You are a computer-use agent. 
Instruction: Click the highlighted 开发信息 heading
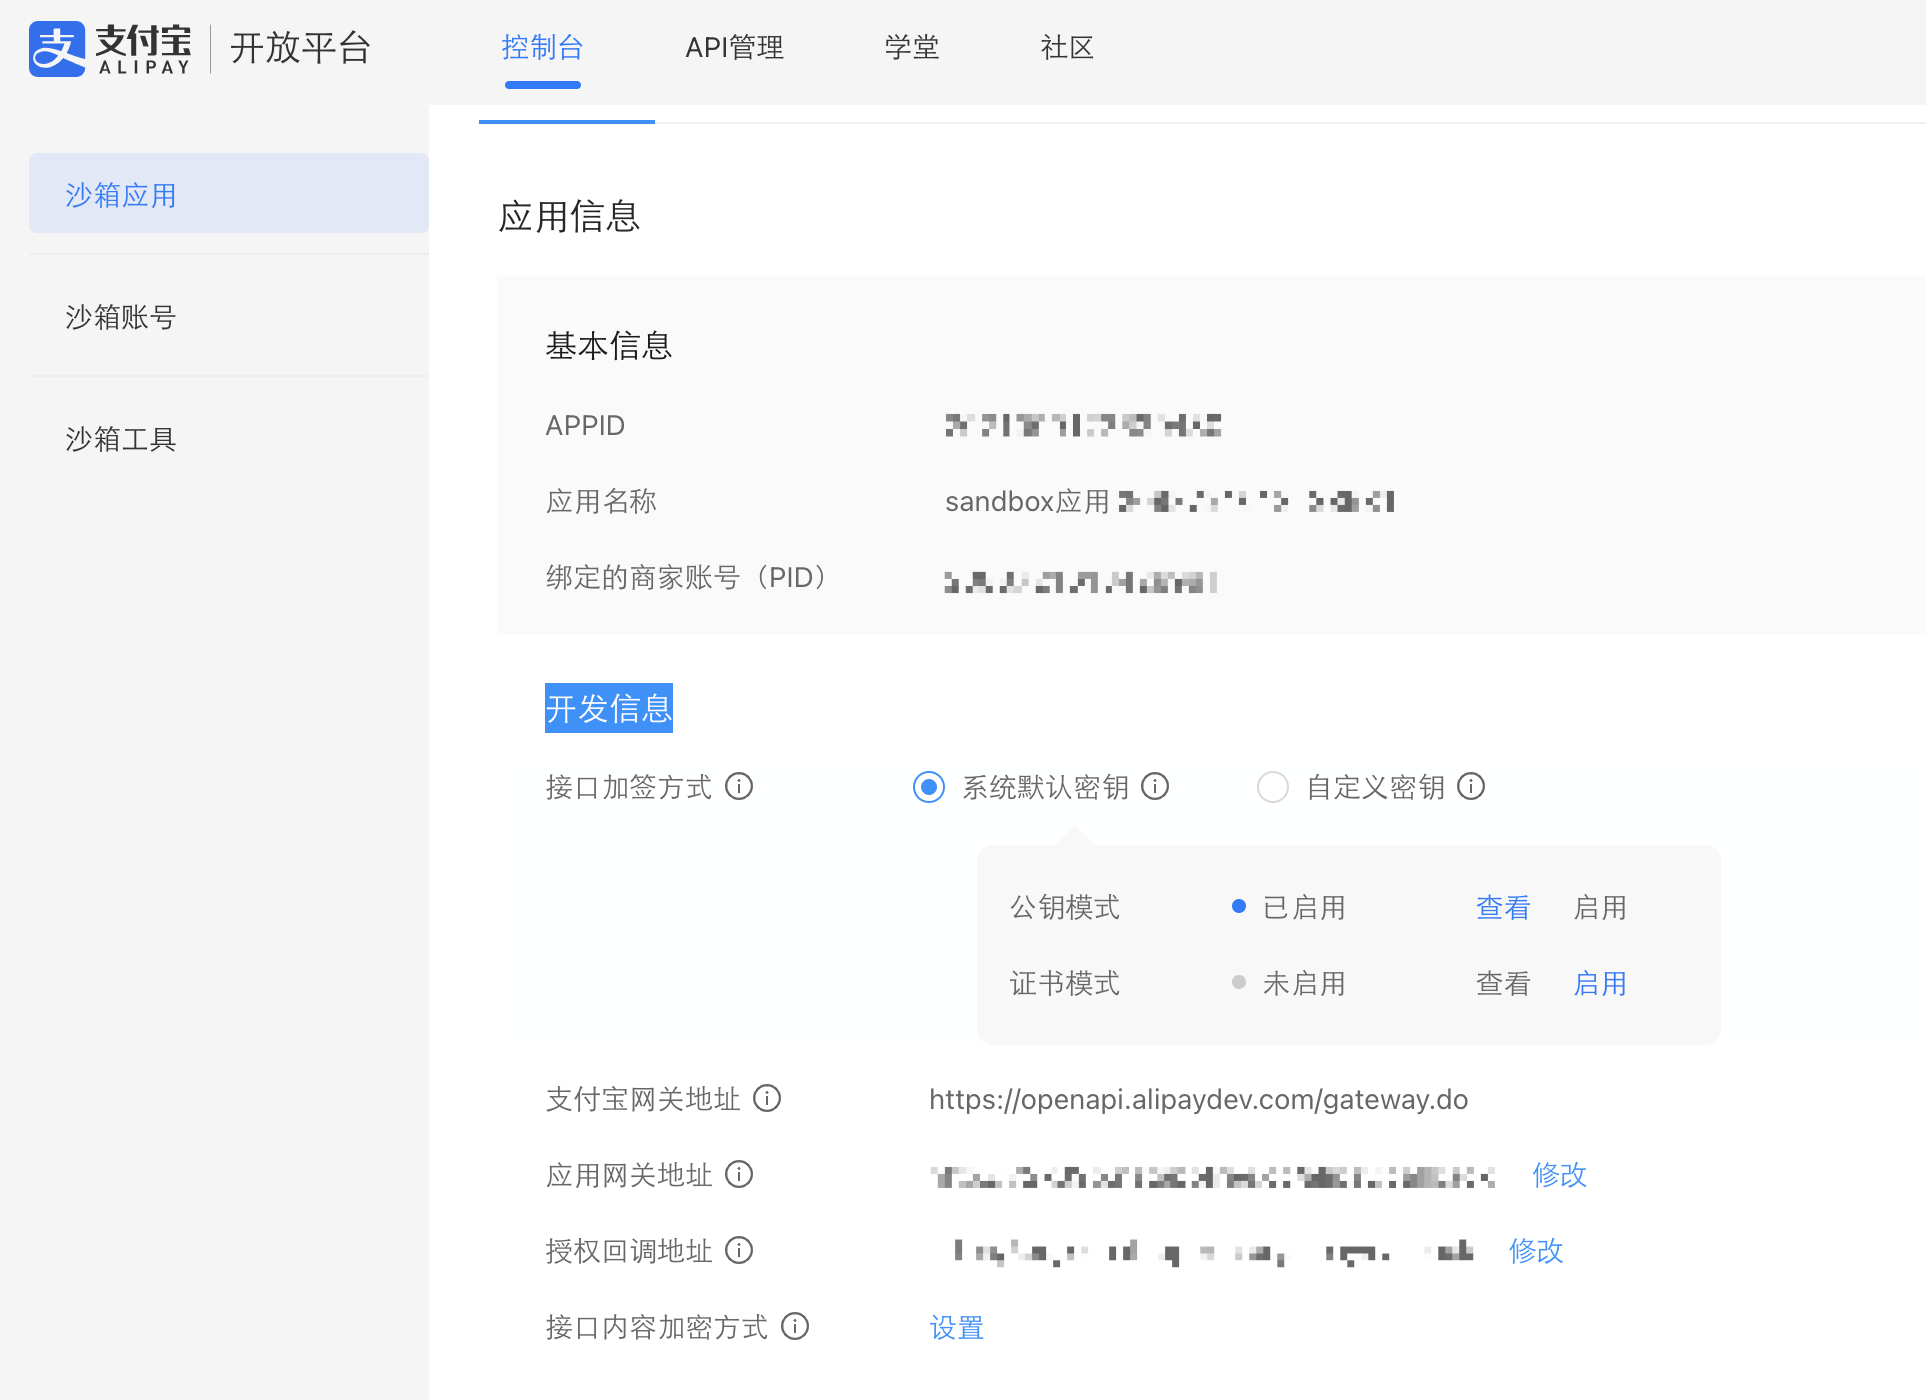(609, 708)
